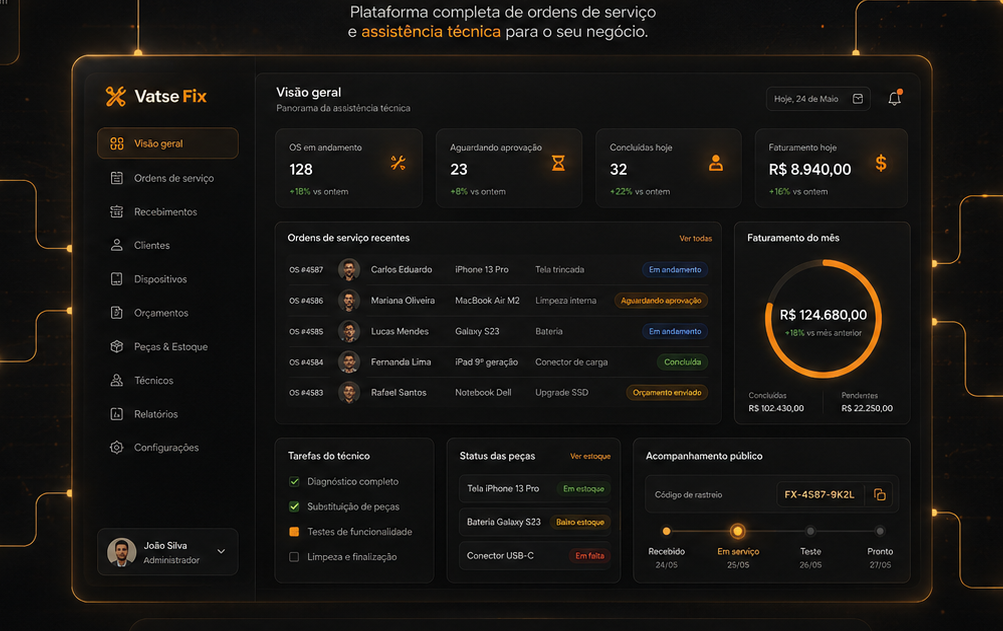This screenshot has height=631, width=1003.
Task: Click João Silva's profile photo
Action: [122, 552]
